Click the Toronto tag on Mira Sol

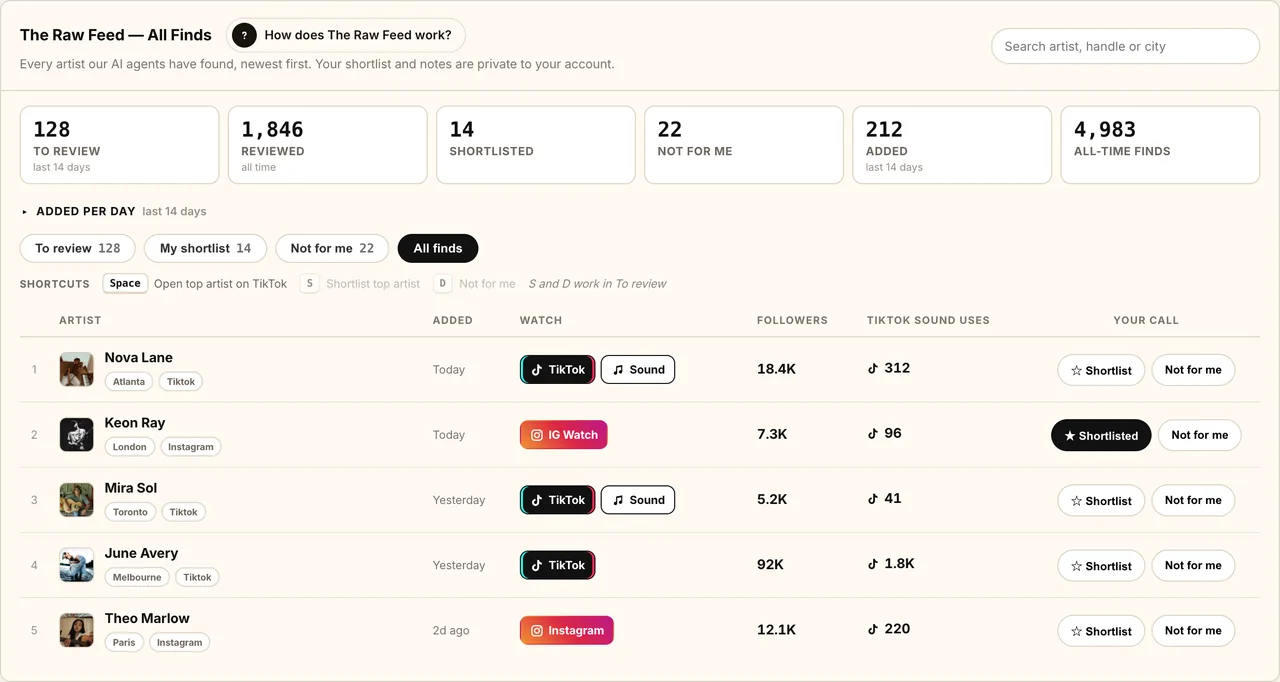click(130, 512)
